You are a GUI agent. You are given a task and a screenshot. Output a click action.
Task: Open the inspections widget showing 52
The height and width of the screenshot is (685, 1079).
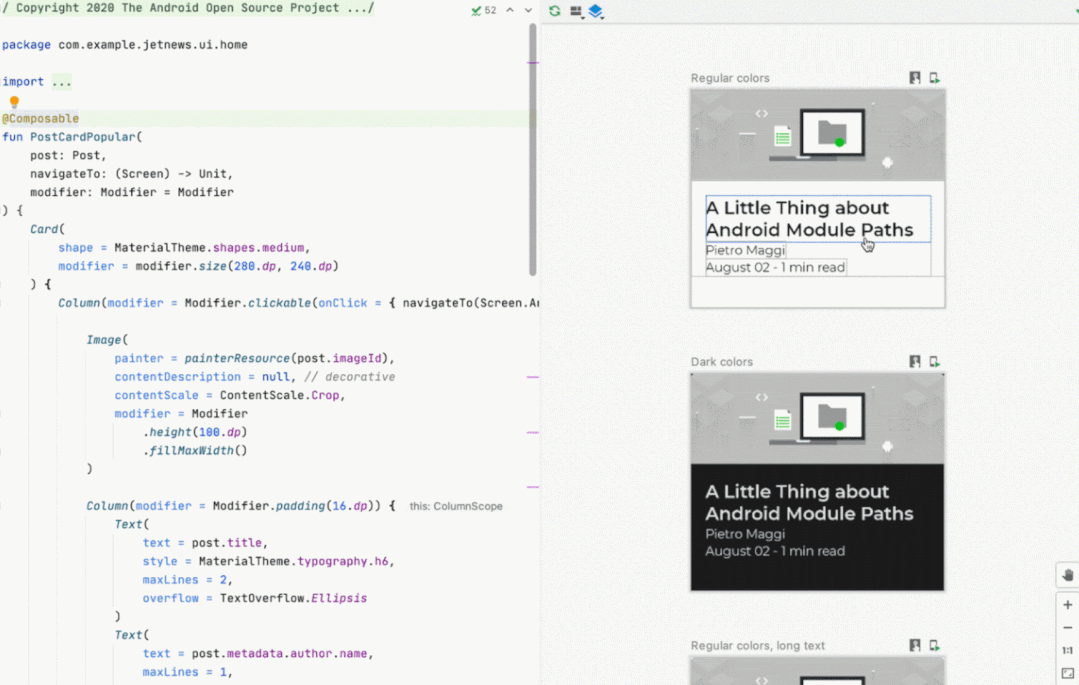pyautogui.click(x=484, y=10)
